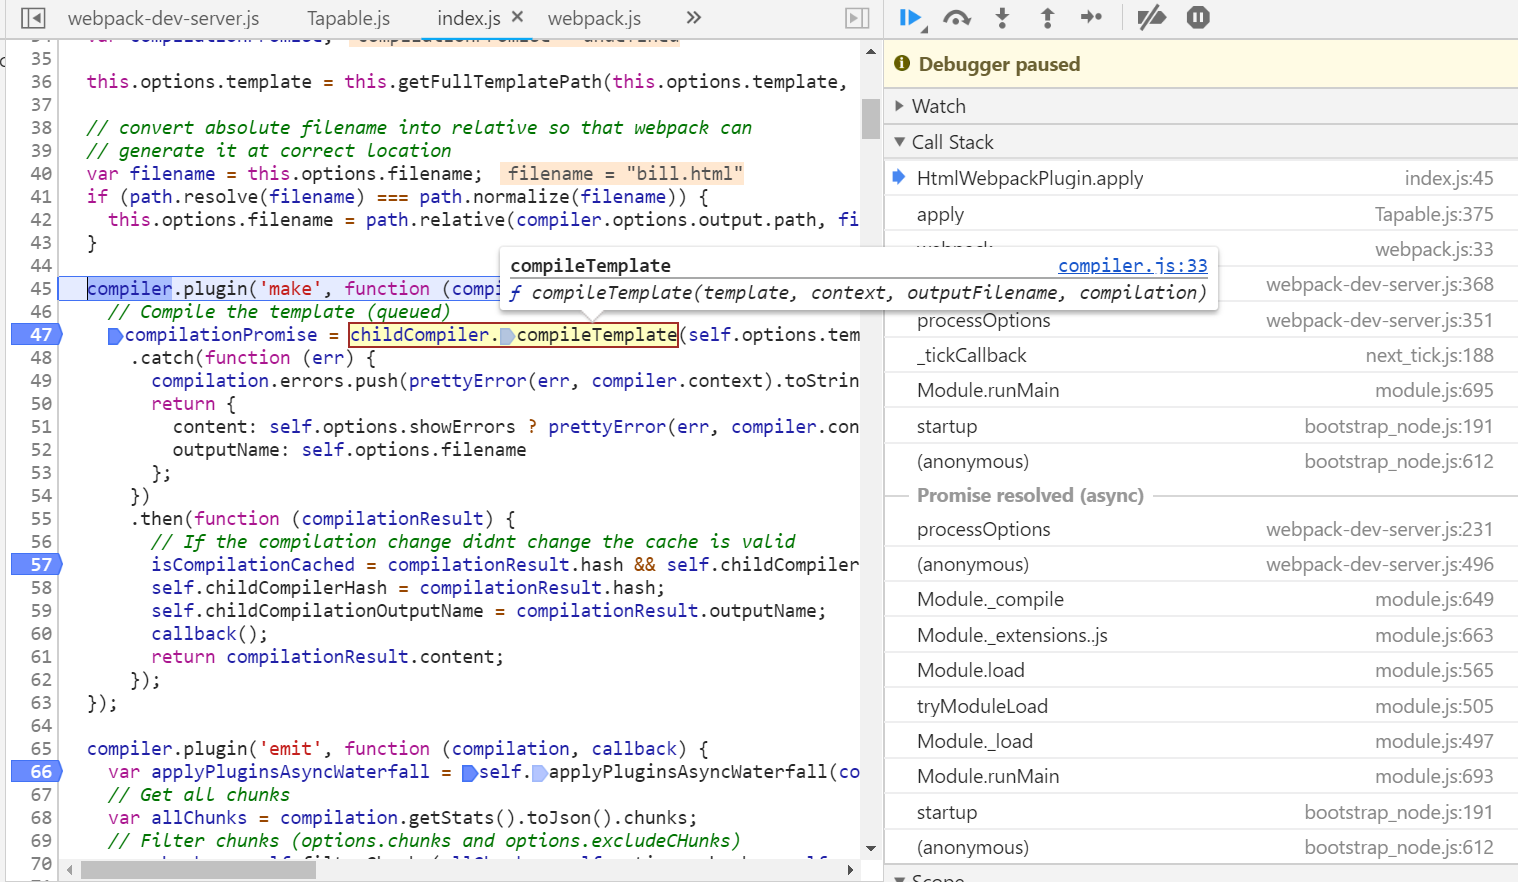
Task: Open compiler.js:33 link in tooltip
Action: click(x=1132, y=265)
